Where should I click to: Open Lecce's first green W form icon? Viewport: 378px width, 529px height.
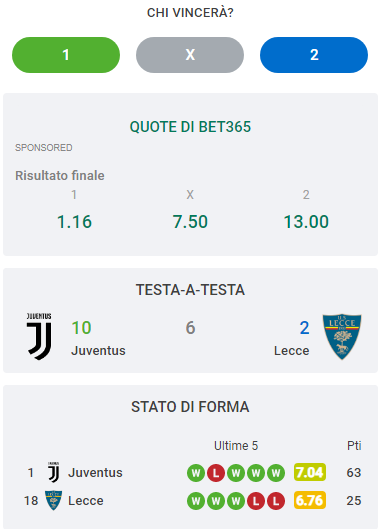click(x=196, y=501)
